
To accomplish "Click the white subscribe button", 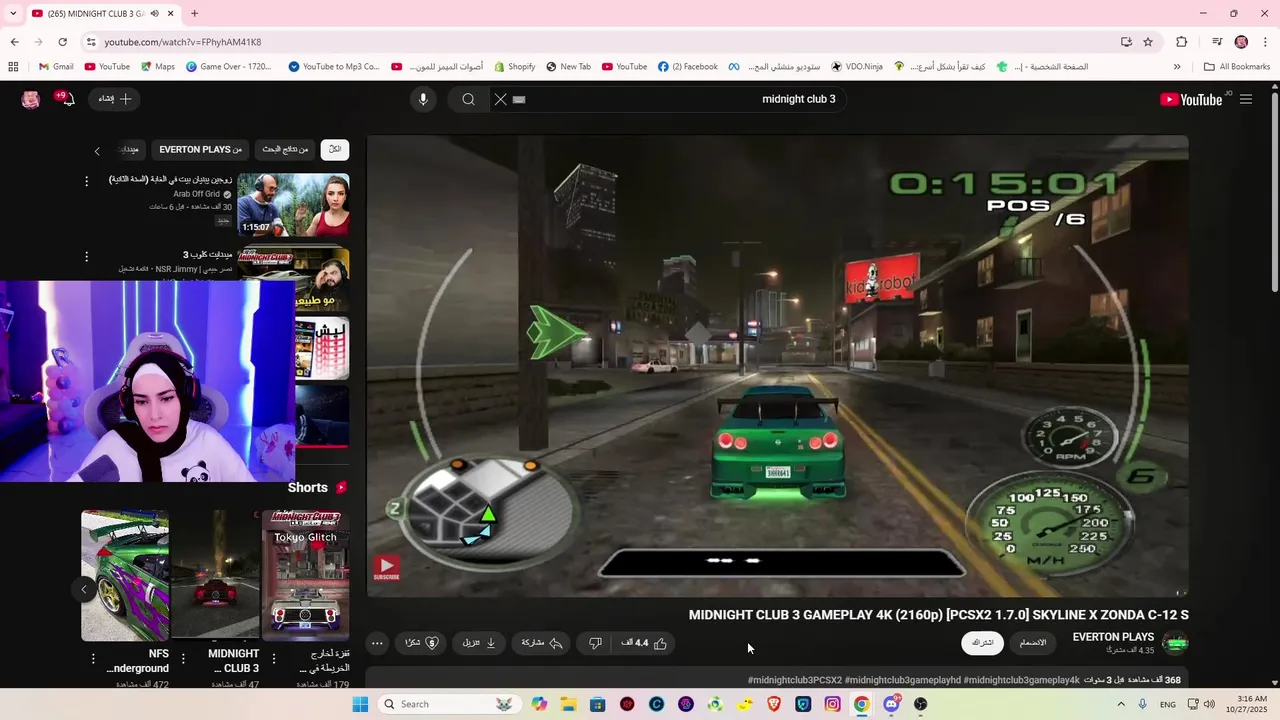I will pyautogui.click(x=982, y=643).
